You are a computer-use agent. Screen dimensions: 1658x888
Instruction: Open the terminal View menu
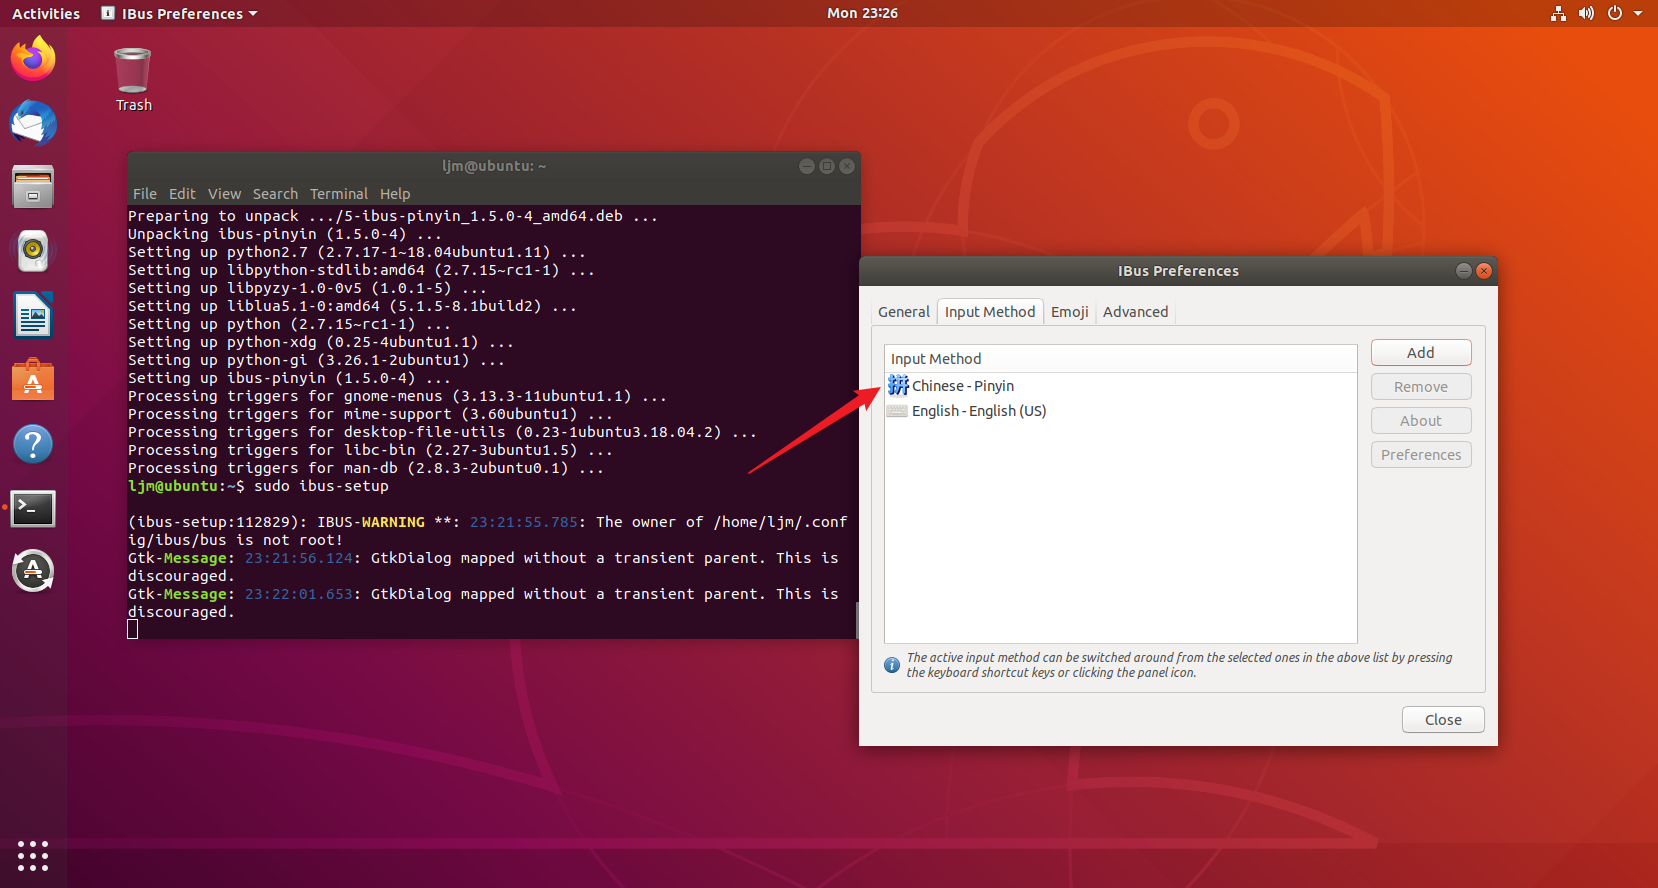(224, 194)
